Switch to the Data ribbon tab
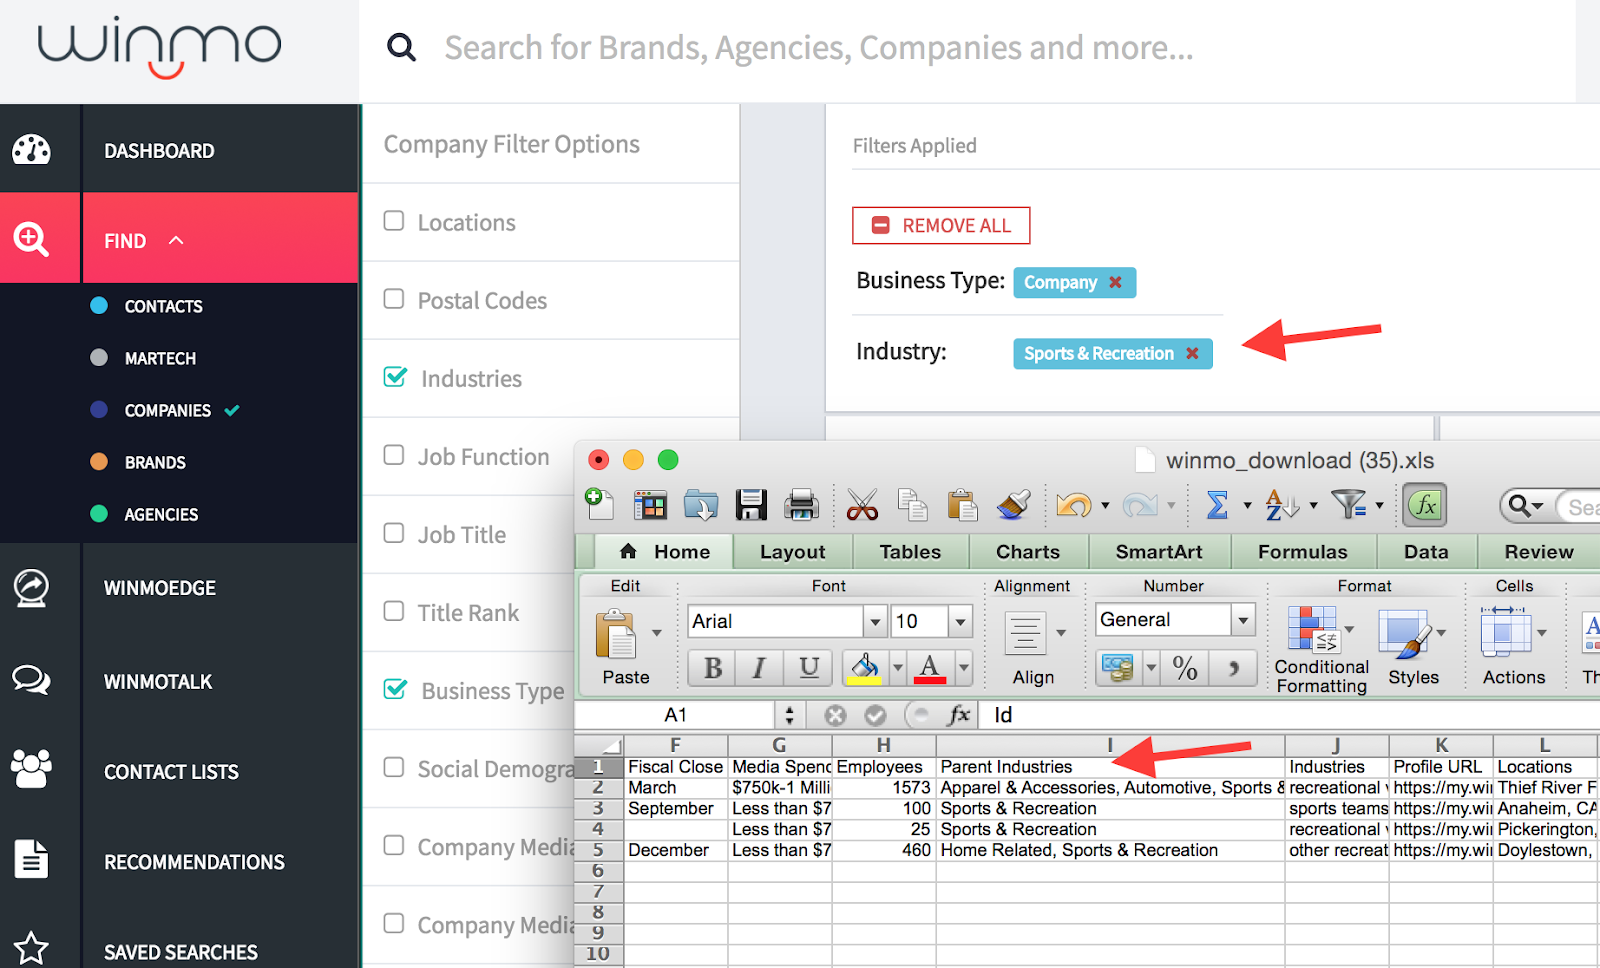The image size is (1600, 968). pyautogui.click(x=1426, y=552)
